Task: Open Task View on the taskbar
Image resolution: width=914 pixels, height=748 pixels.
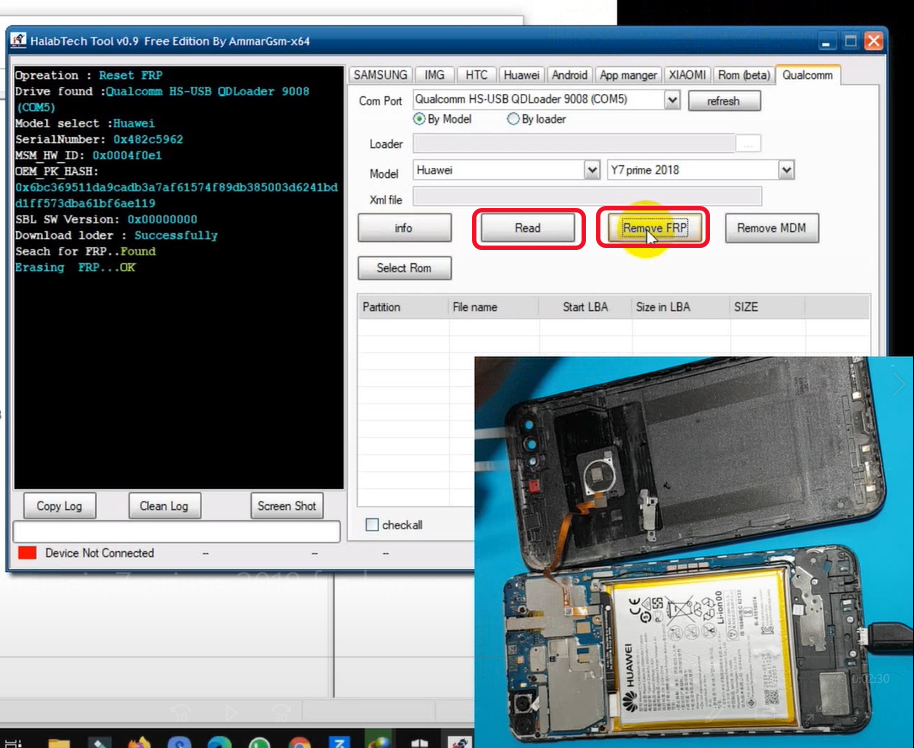Action: 13,743
